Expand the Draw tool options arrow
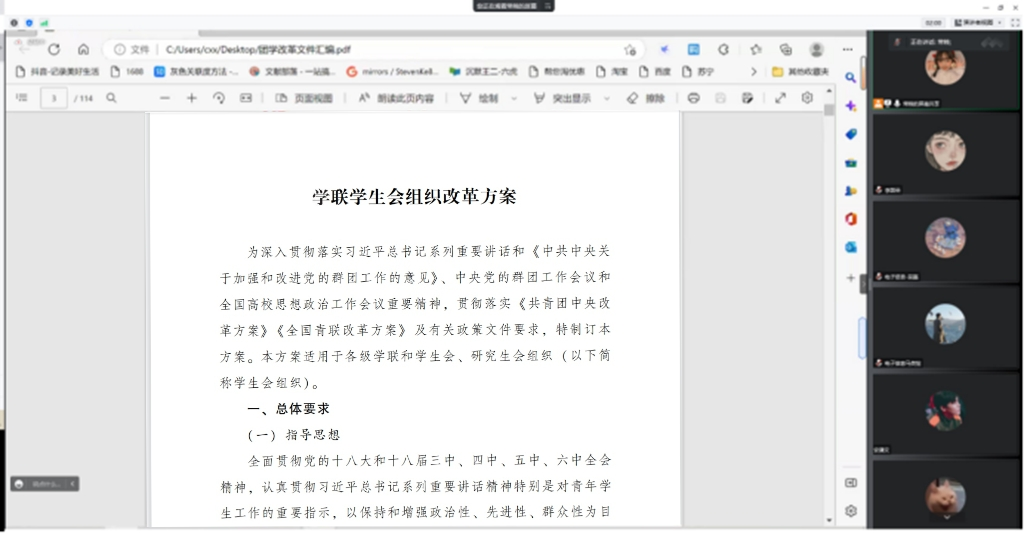 514,98
